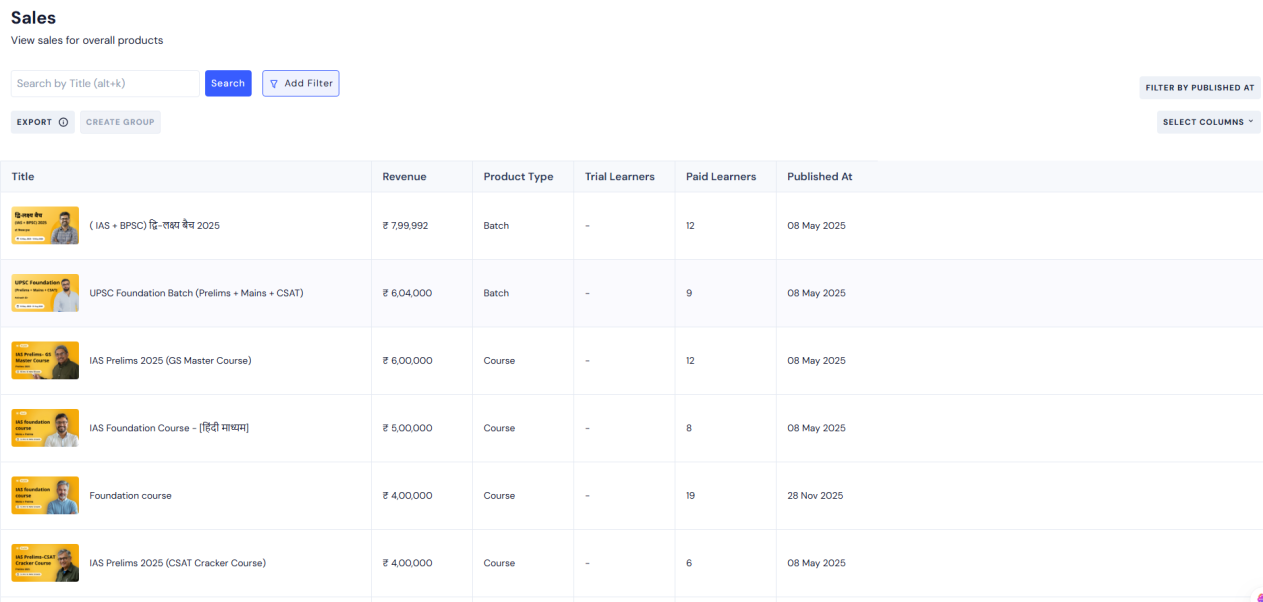Sort by the Revenue column header
Viewport: 1263px width, 602px height.
click(404, 177)
